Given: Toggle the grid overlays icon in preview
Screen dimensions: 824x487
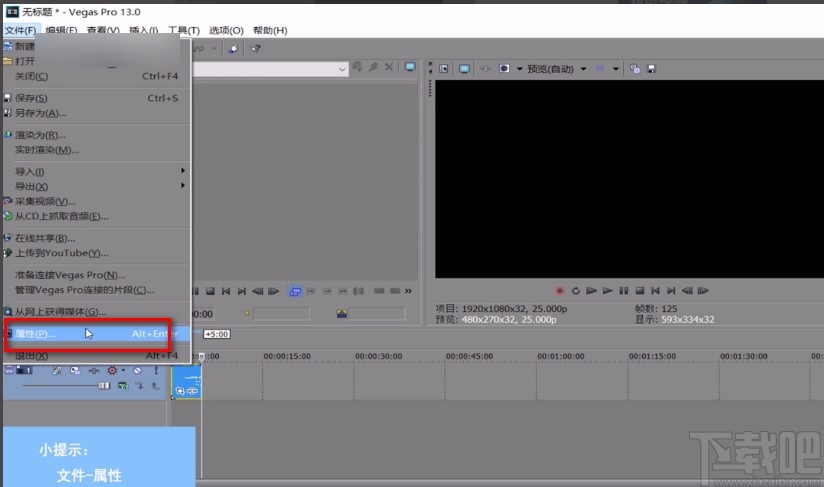Looking at the screenshot, I should point(600,69).
